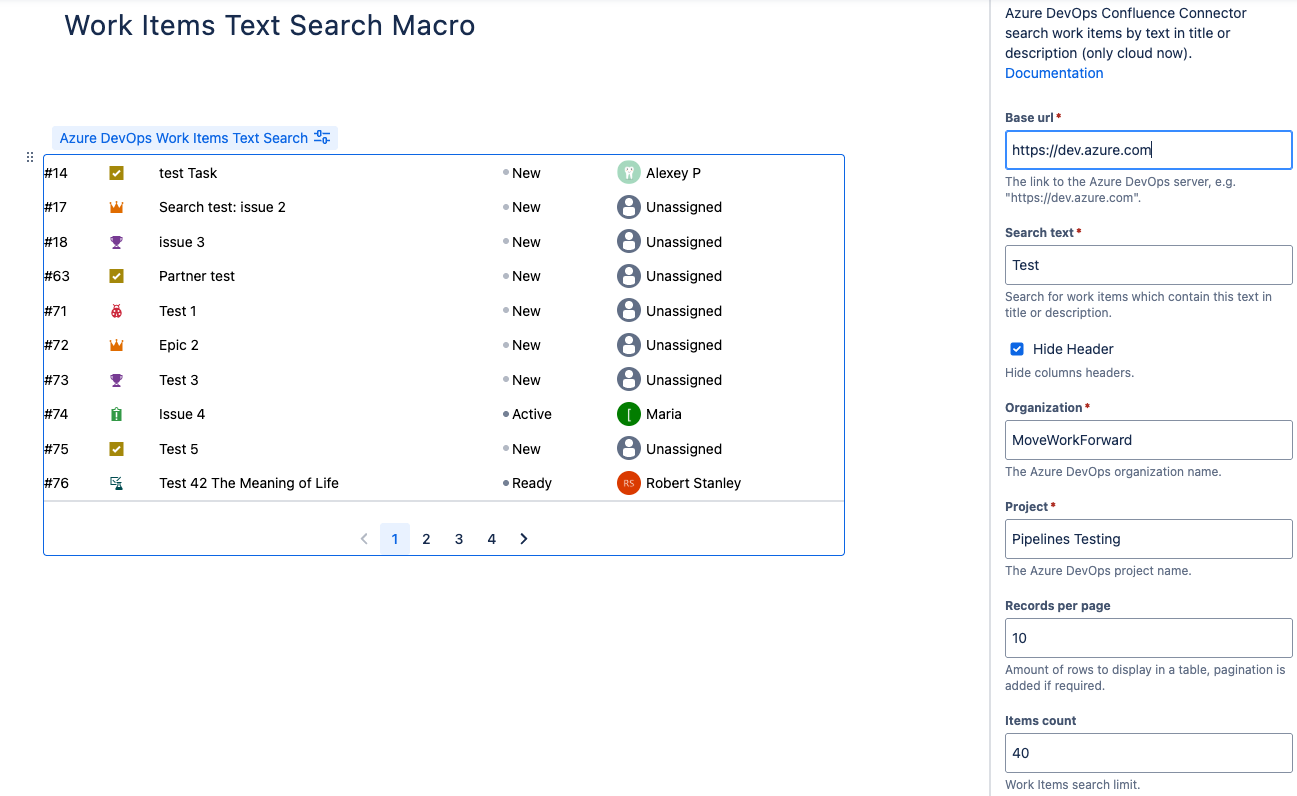Viewport: 1297px width, 796px height.
Task: Open the Documentation link
Action: pyautogui.click(x=1054, y=73)
